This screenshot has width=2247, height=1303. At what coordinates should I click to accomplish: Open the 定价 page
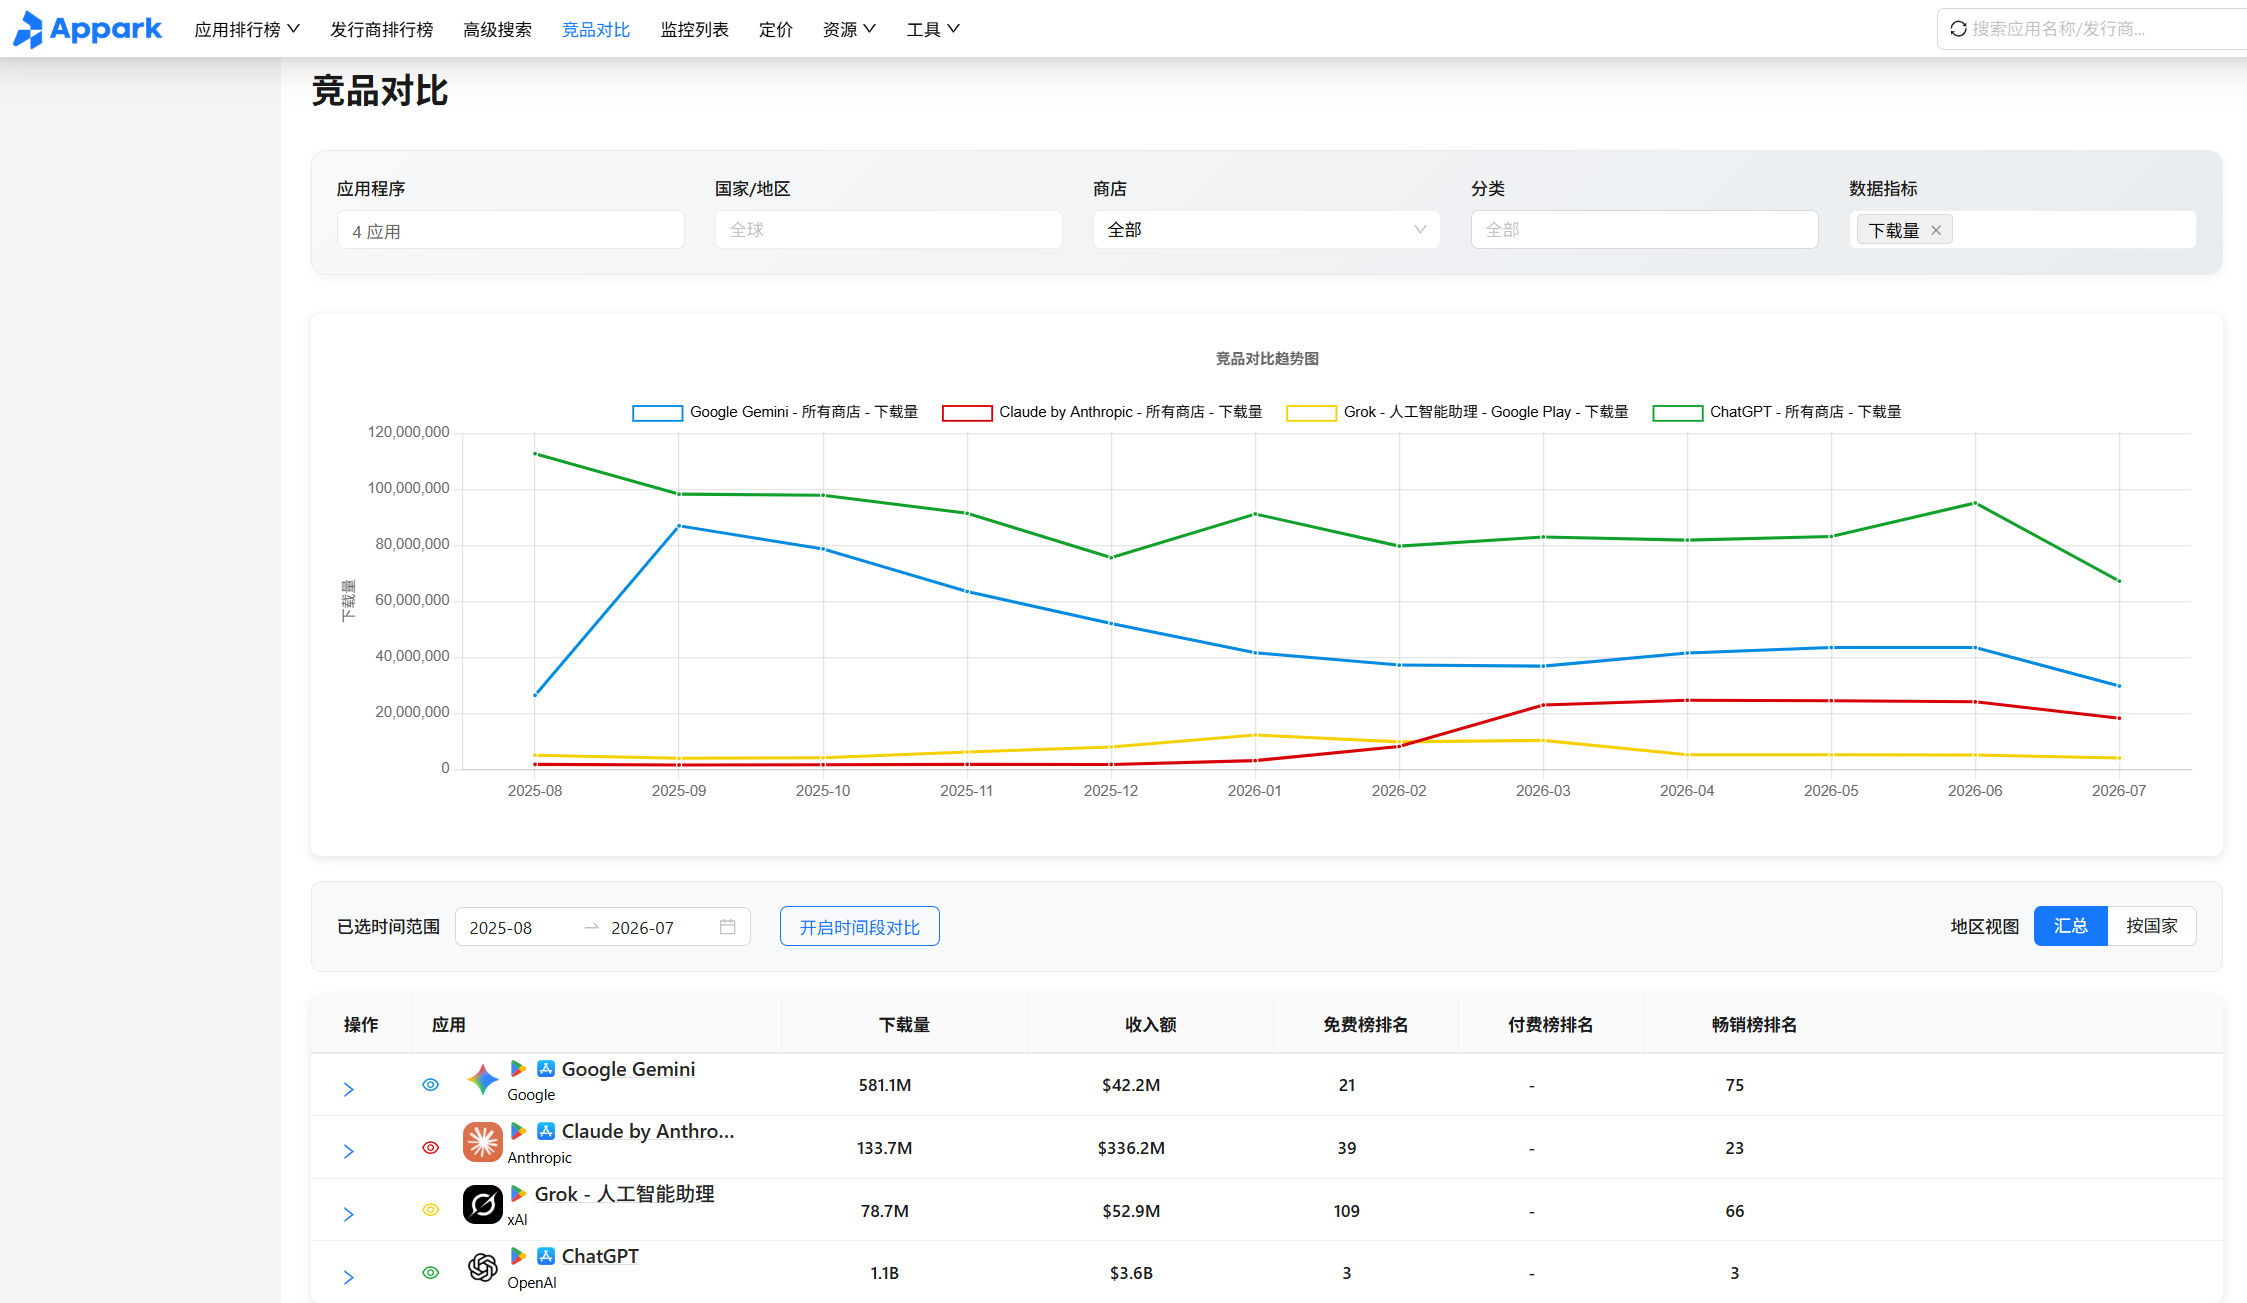pos(776,30)
